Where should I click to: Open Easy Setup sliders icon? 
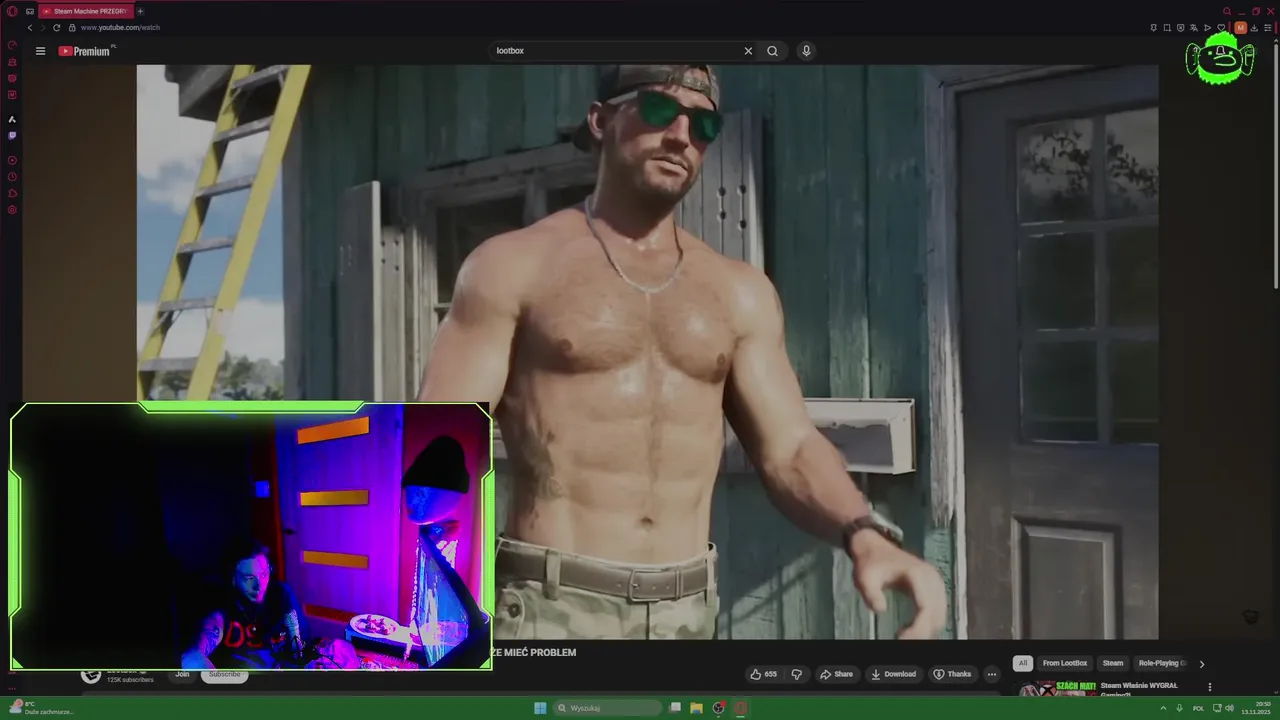pyautogui.click(x=1267, y=28)
